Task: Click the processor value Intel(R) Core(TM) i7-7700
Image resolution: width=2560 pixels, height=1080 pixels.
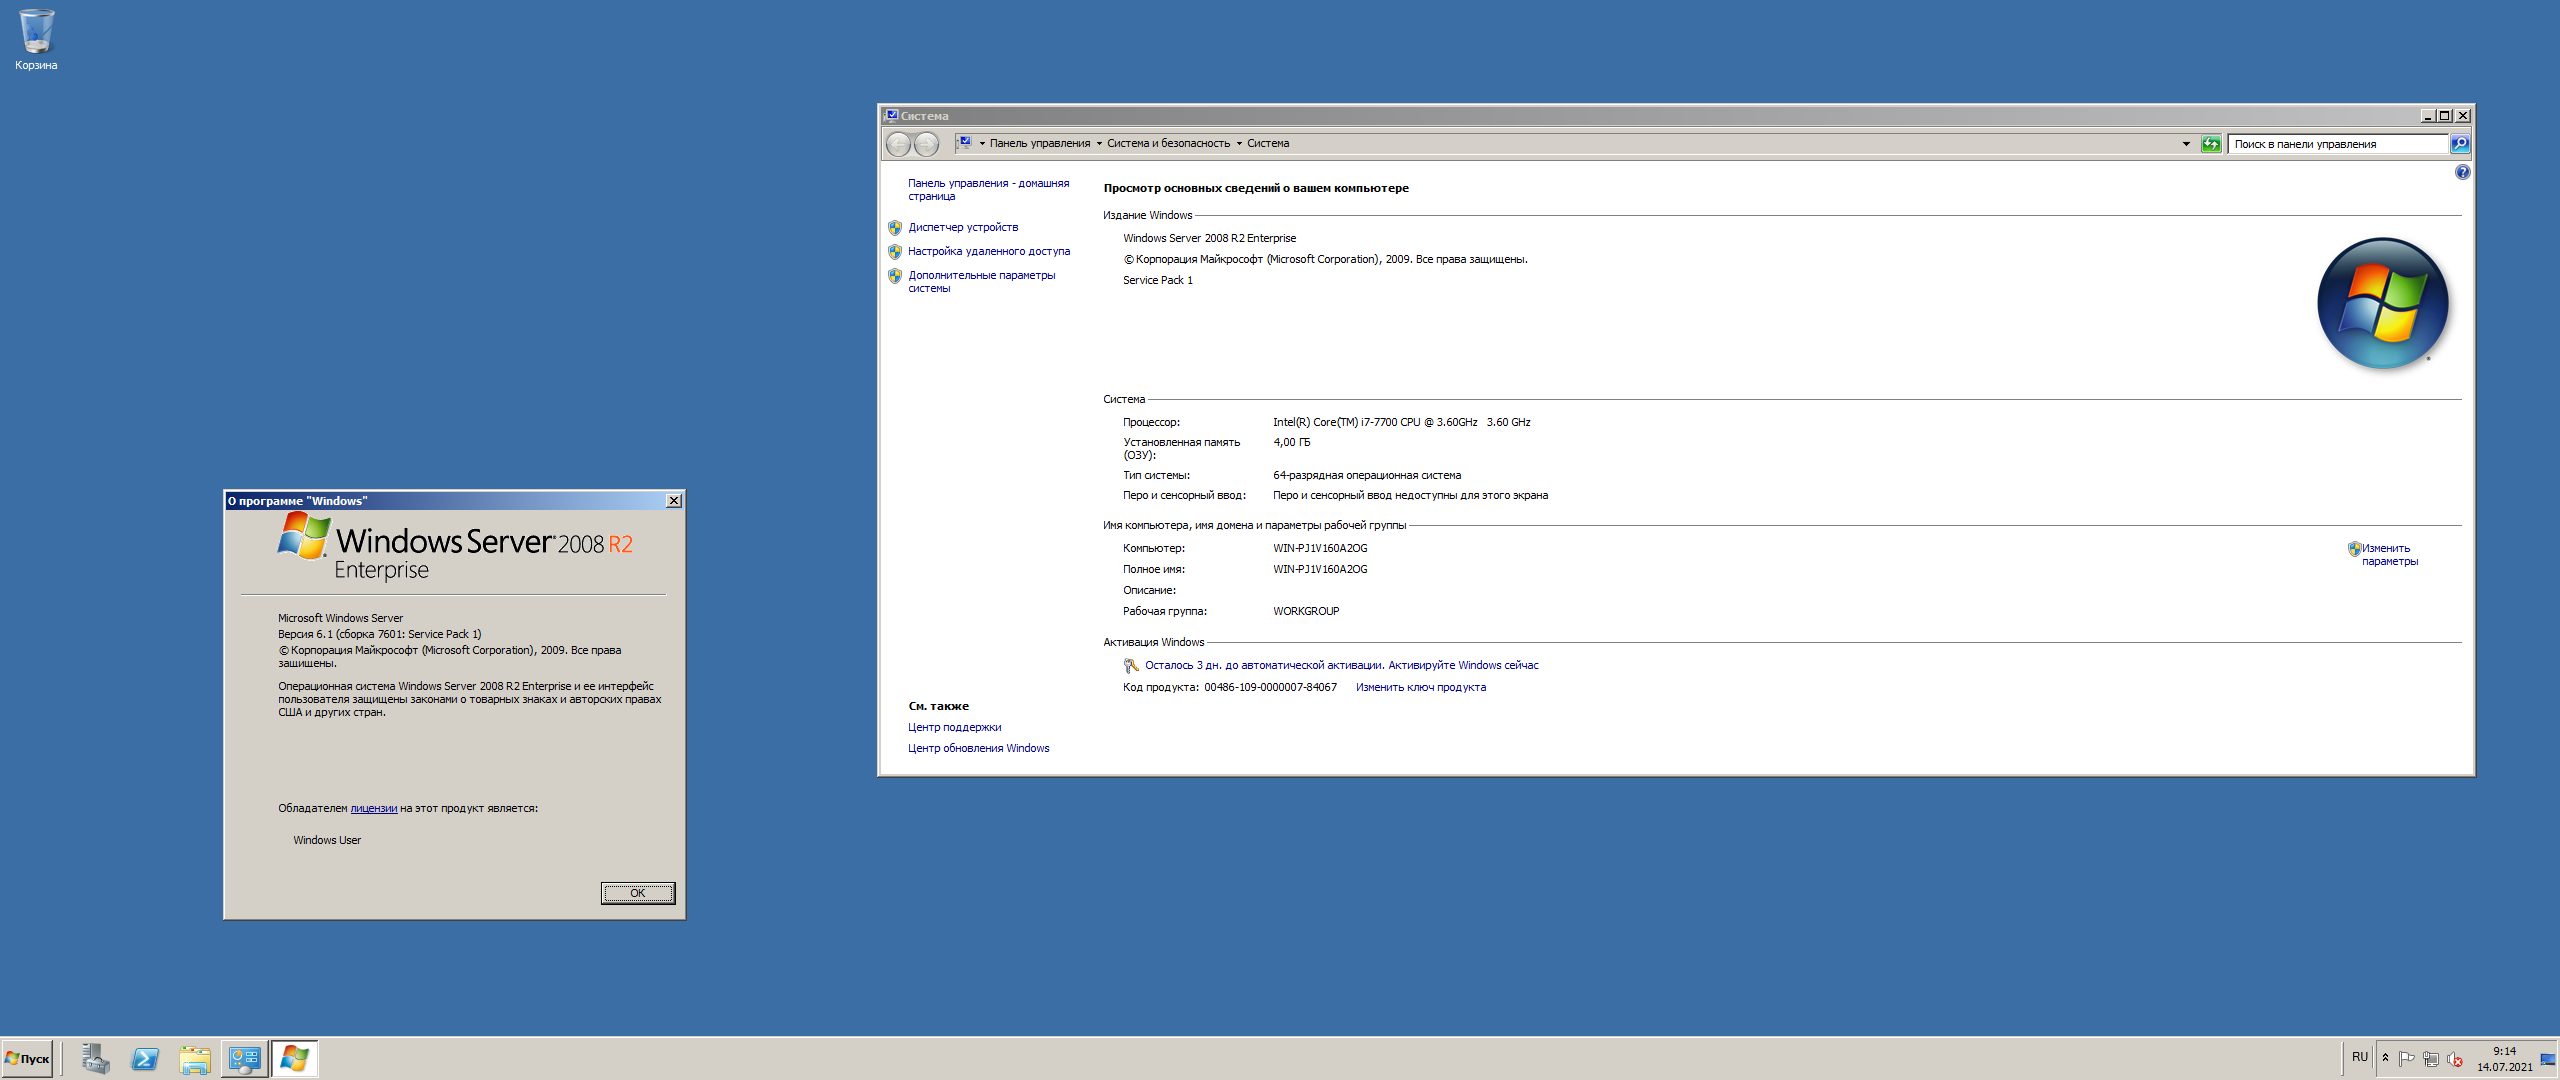Action: [x=1401, y=423]
